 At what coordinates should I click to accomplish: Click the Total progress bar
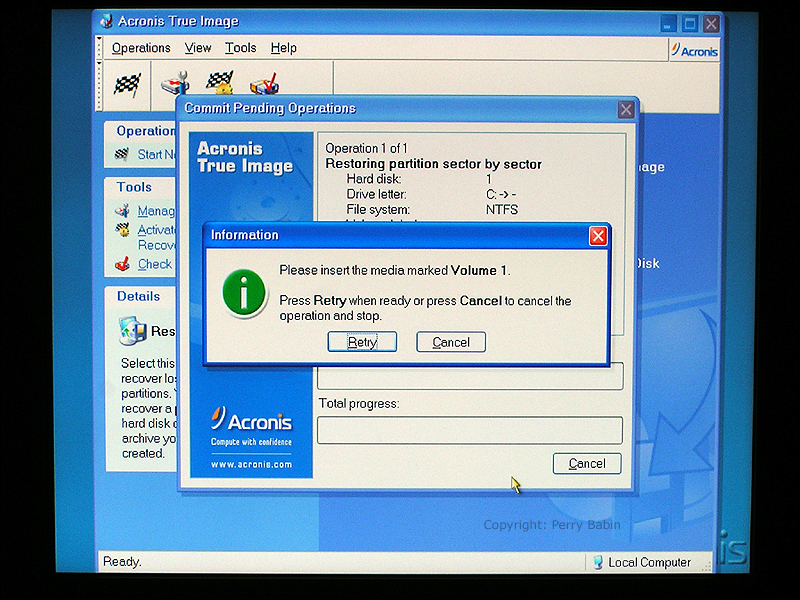click(x=470, y=430)
